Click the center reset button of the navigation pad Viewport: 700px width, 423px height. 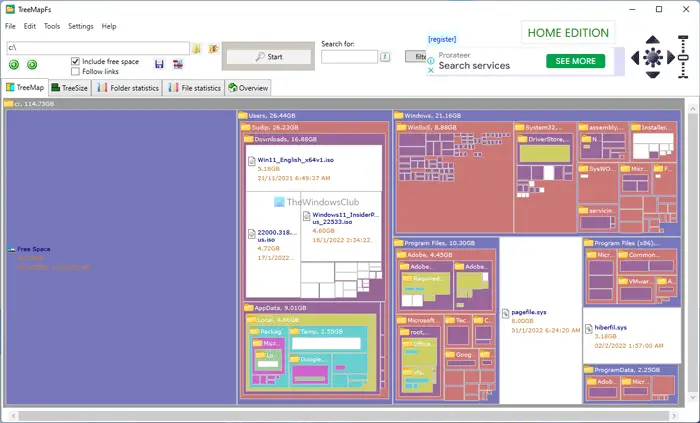coord(653,57)
